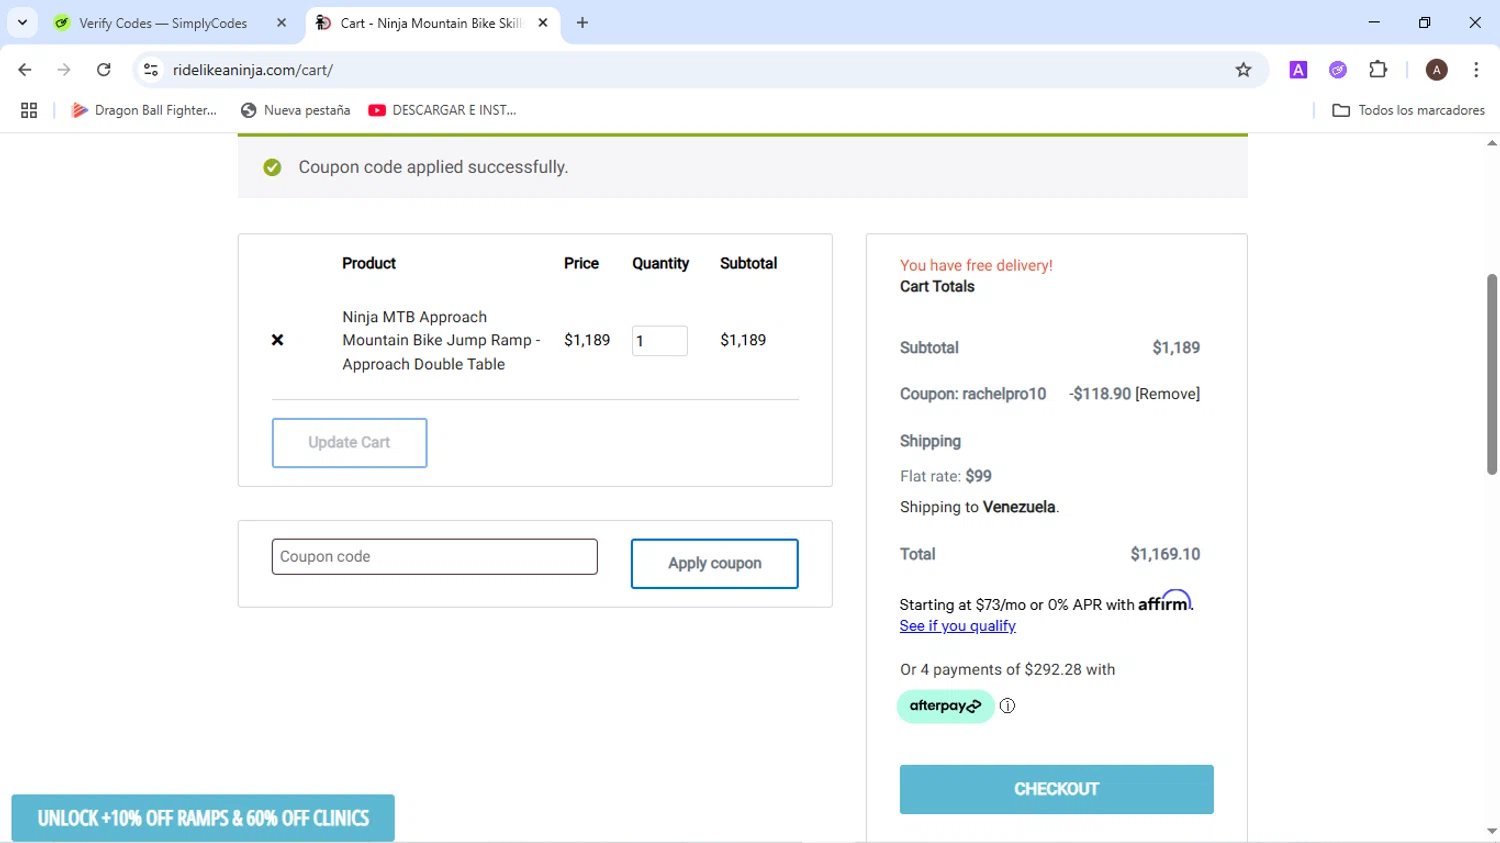Remove the rachelpro10 coupon
The height and width of the screenshot is (843, 1500).
click(x=1167, y=394)
